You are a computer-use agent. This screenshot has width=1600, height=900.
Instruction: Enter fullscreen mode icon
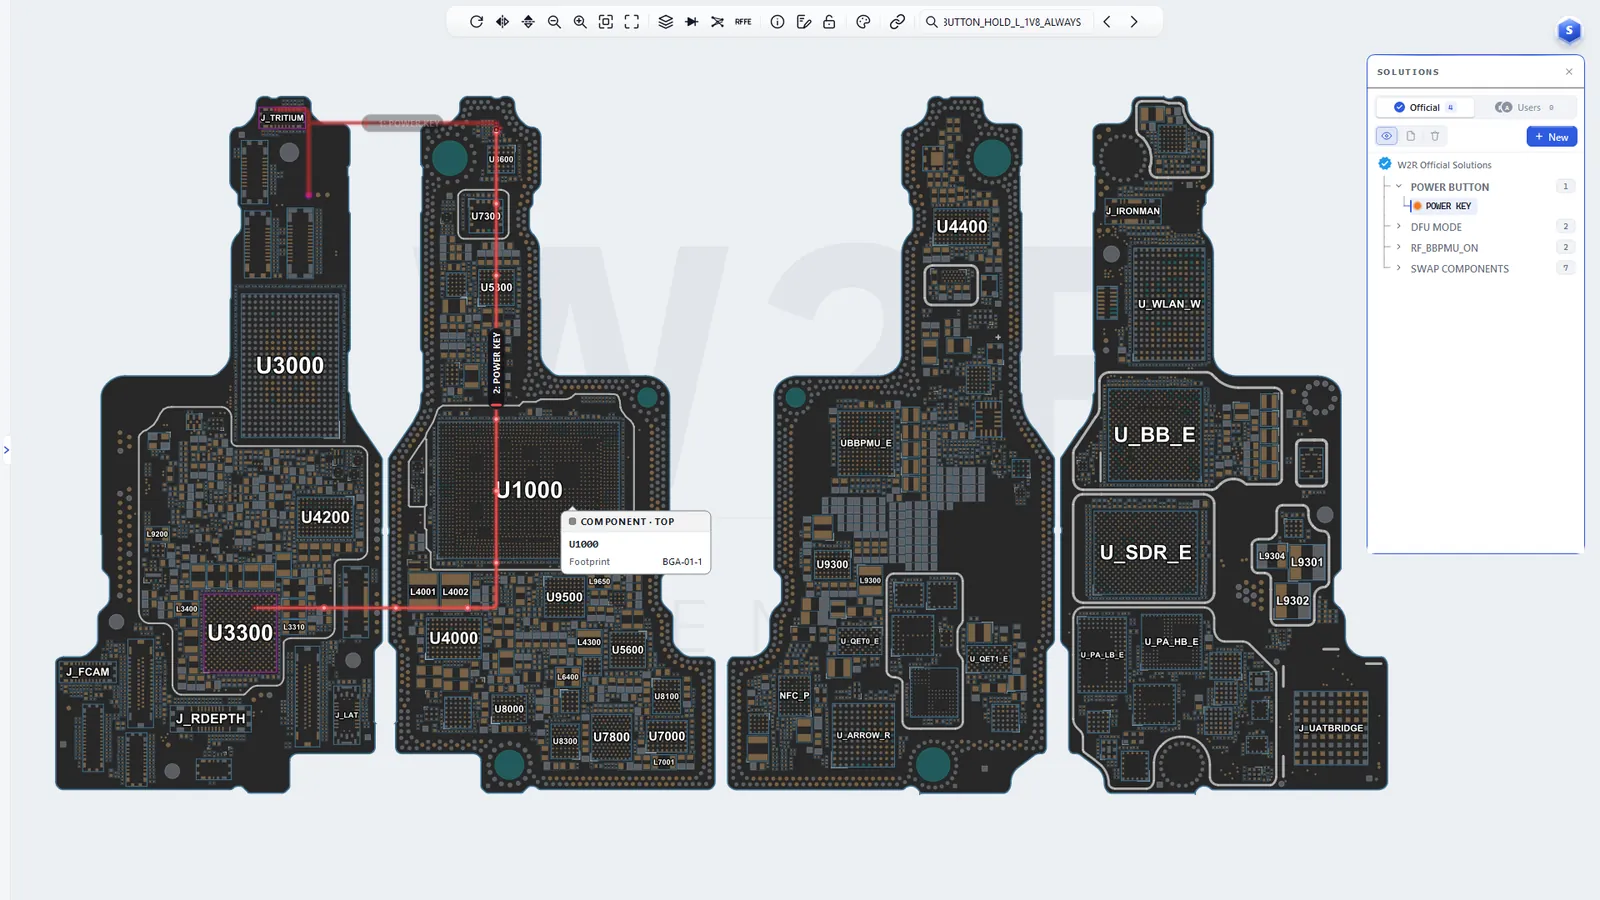[x=632, y=22]
